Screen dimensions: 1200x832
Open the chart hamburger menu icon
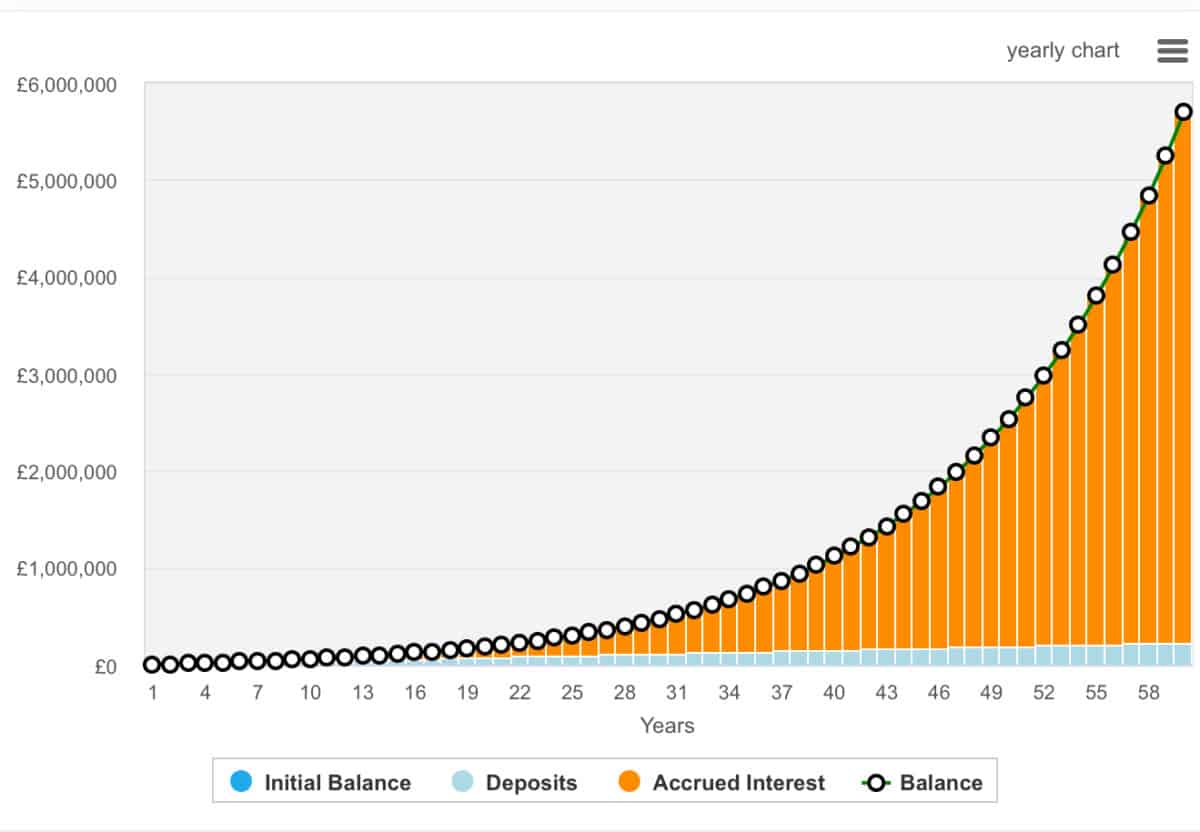click(1172, 51)
